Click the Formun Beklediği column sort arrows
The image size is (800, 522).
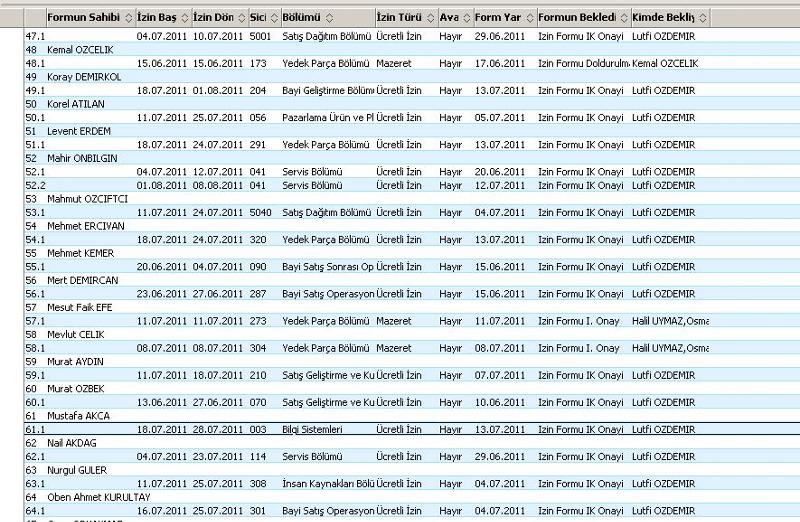(x=624, y=18)
